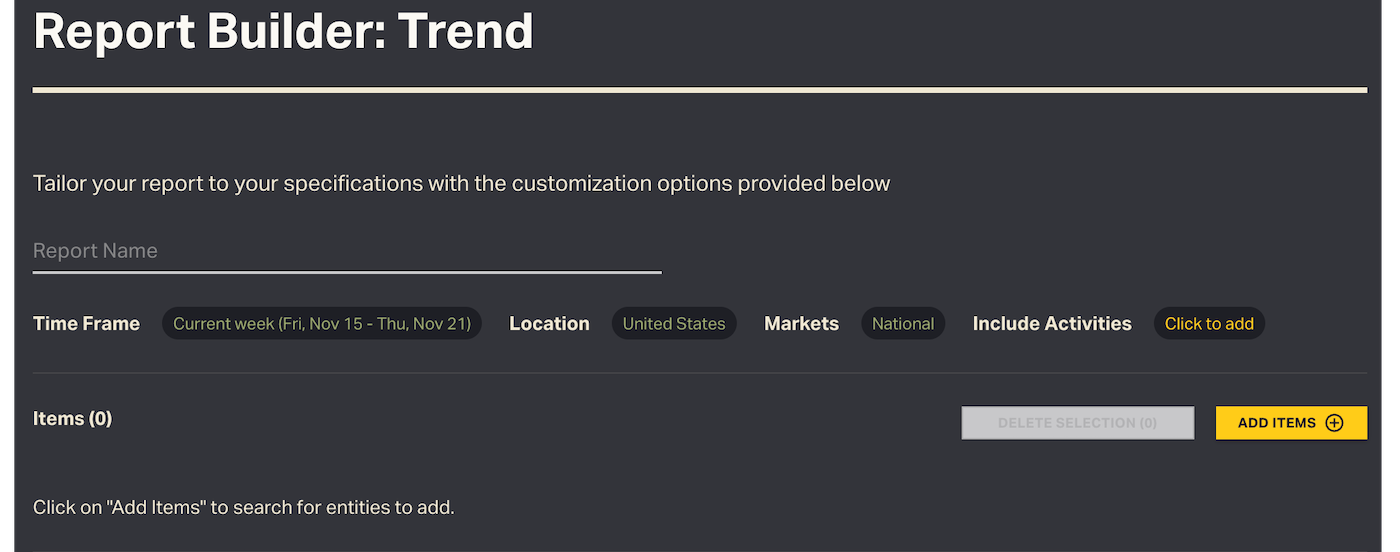Open the National markets selector

pos(902,324)
